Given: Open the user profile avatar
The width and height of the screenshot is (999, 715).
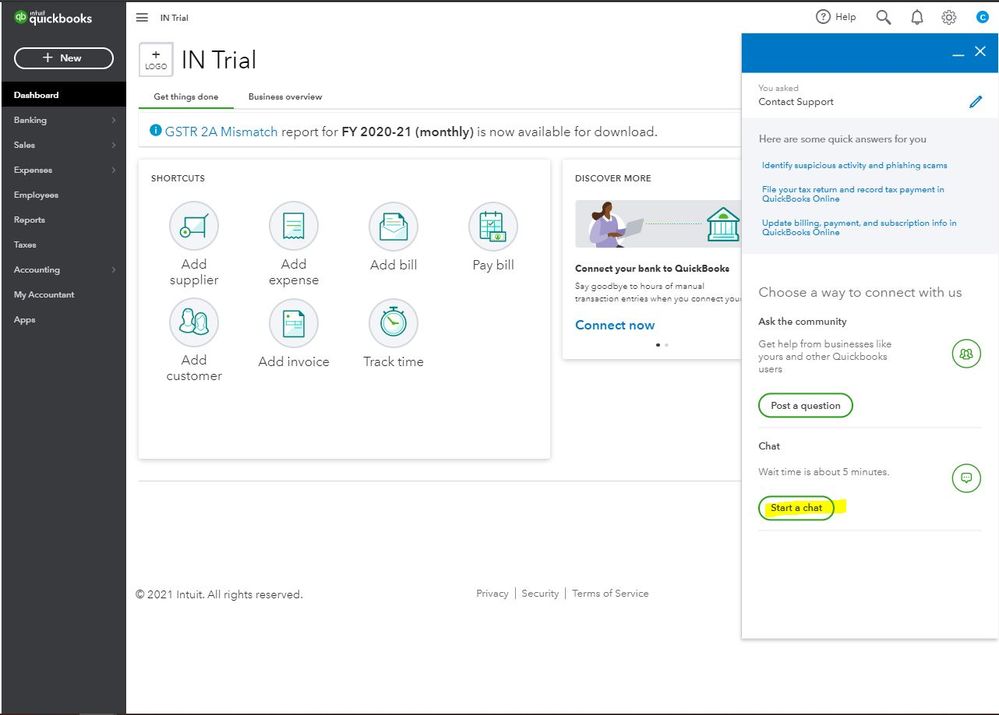Looking at the screenshot, I should click(x=982, y=17).
